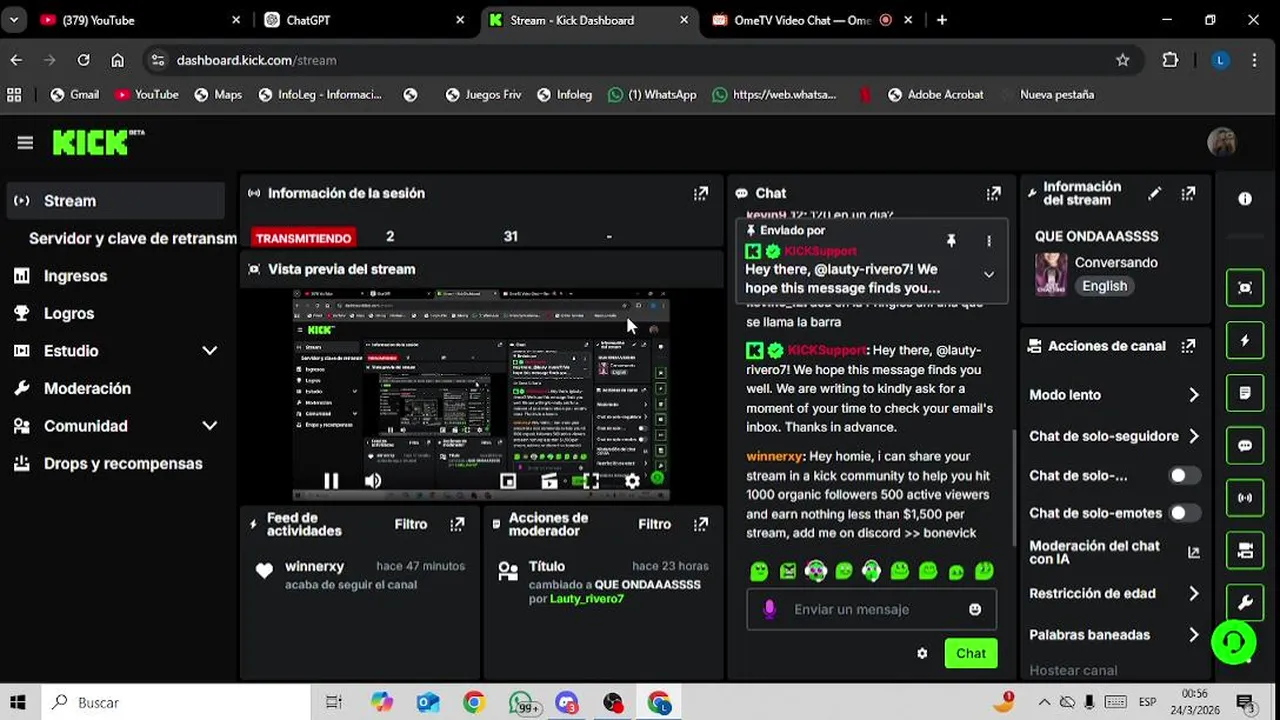Open chat settings gear beside the Chat button
The width and height of the screenshot is (1280, 720).
click(x=922, y=653)
